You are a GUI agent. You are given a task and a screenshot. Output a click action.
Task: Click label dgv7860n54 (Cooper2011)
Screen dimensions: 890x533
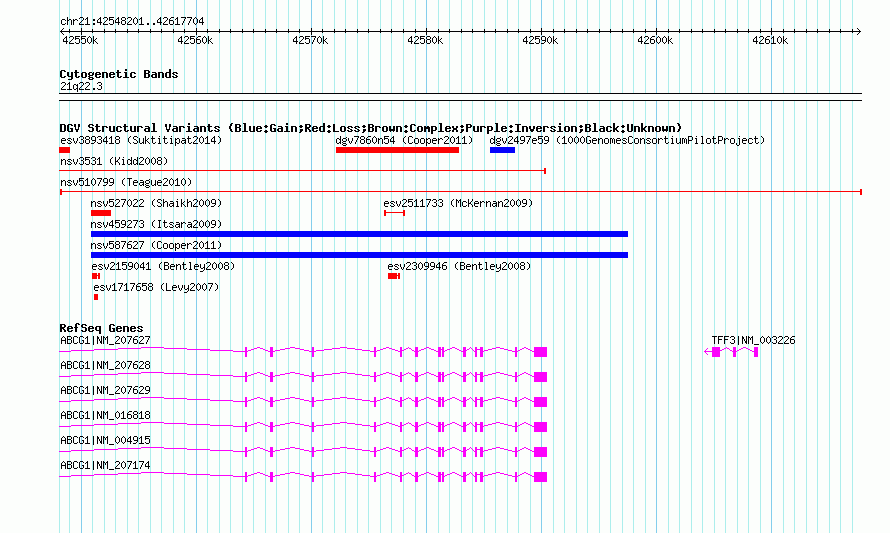[404, 140]
